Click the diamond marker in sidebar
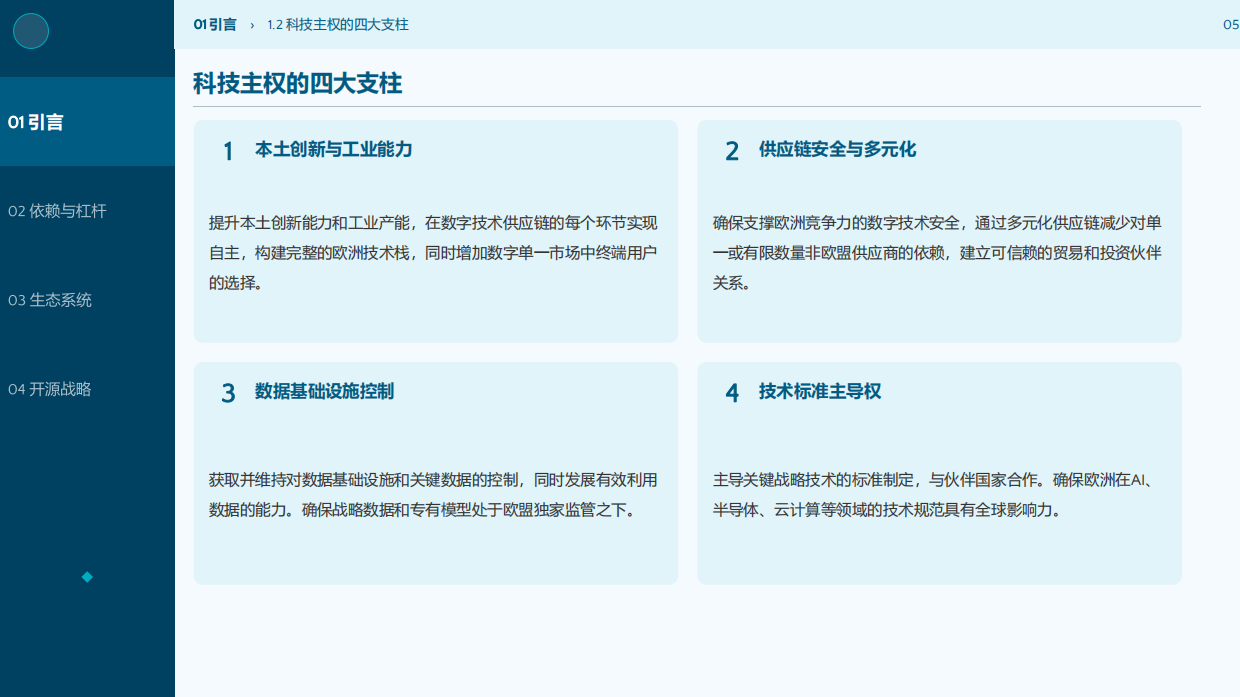The image size is (1240, 697). pyautogui.click(x=87, y=576)
